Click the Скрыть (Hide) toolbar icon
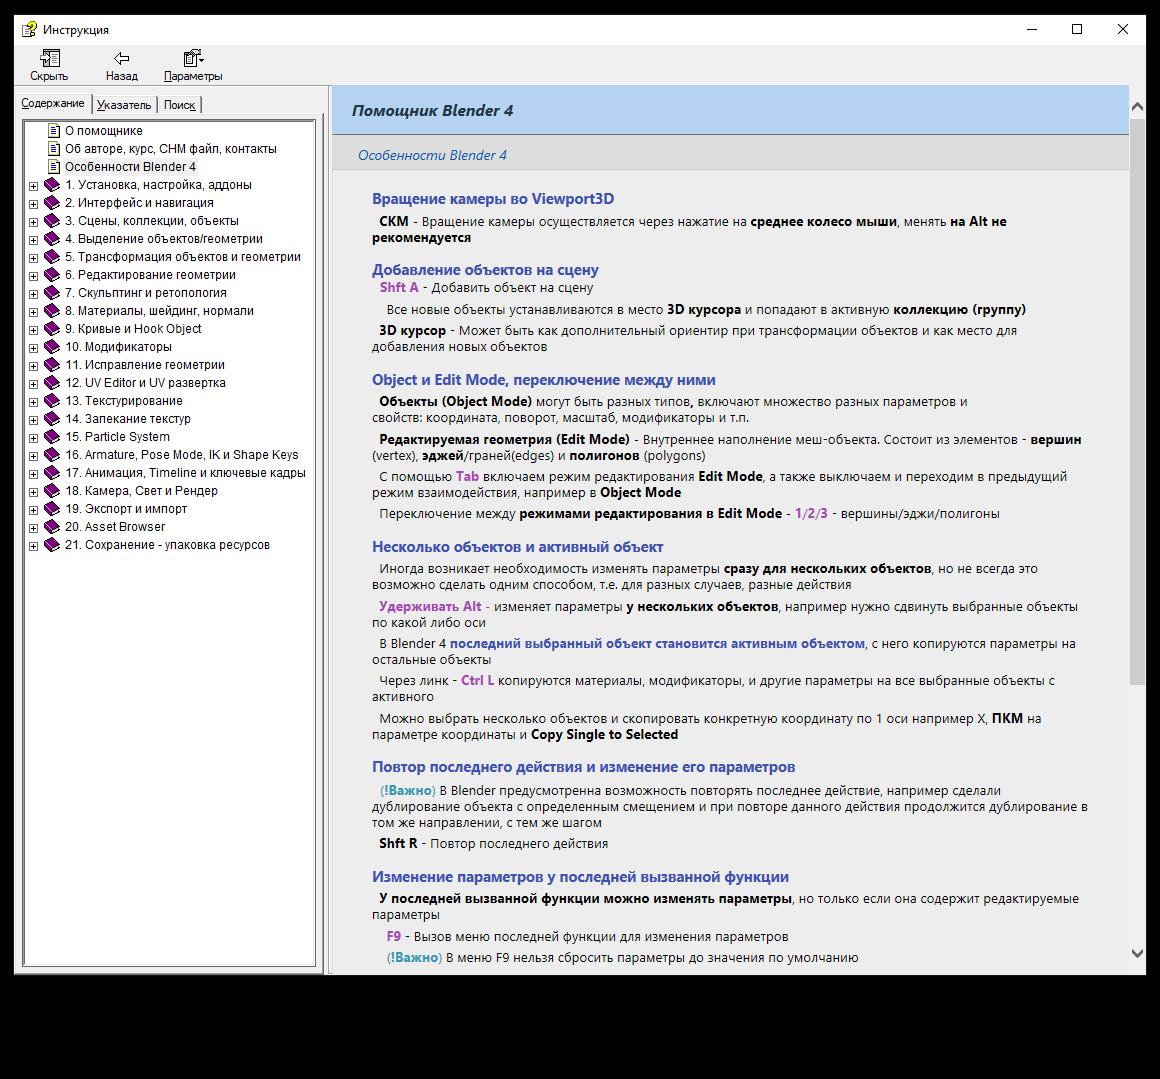This screenshot has height=1079, width=1160. [x=49, y=59]
